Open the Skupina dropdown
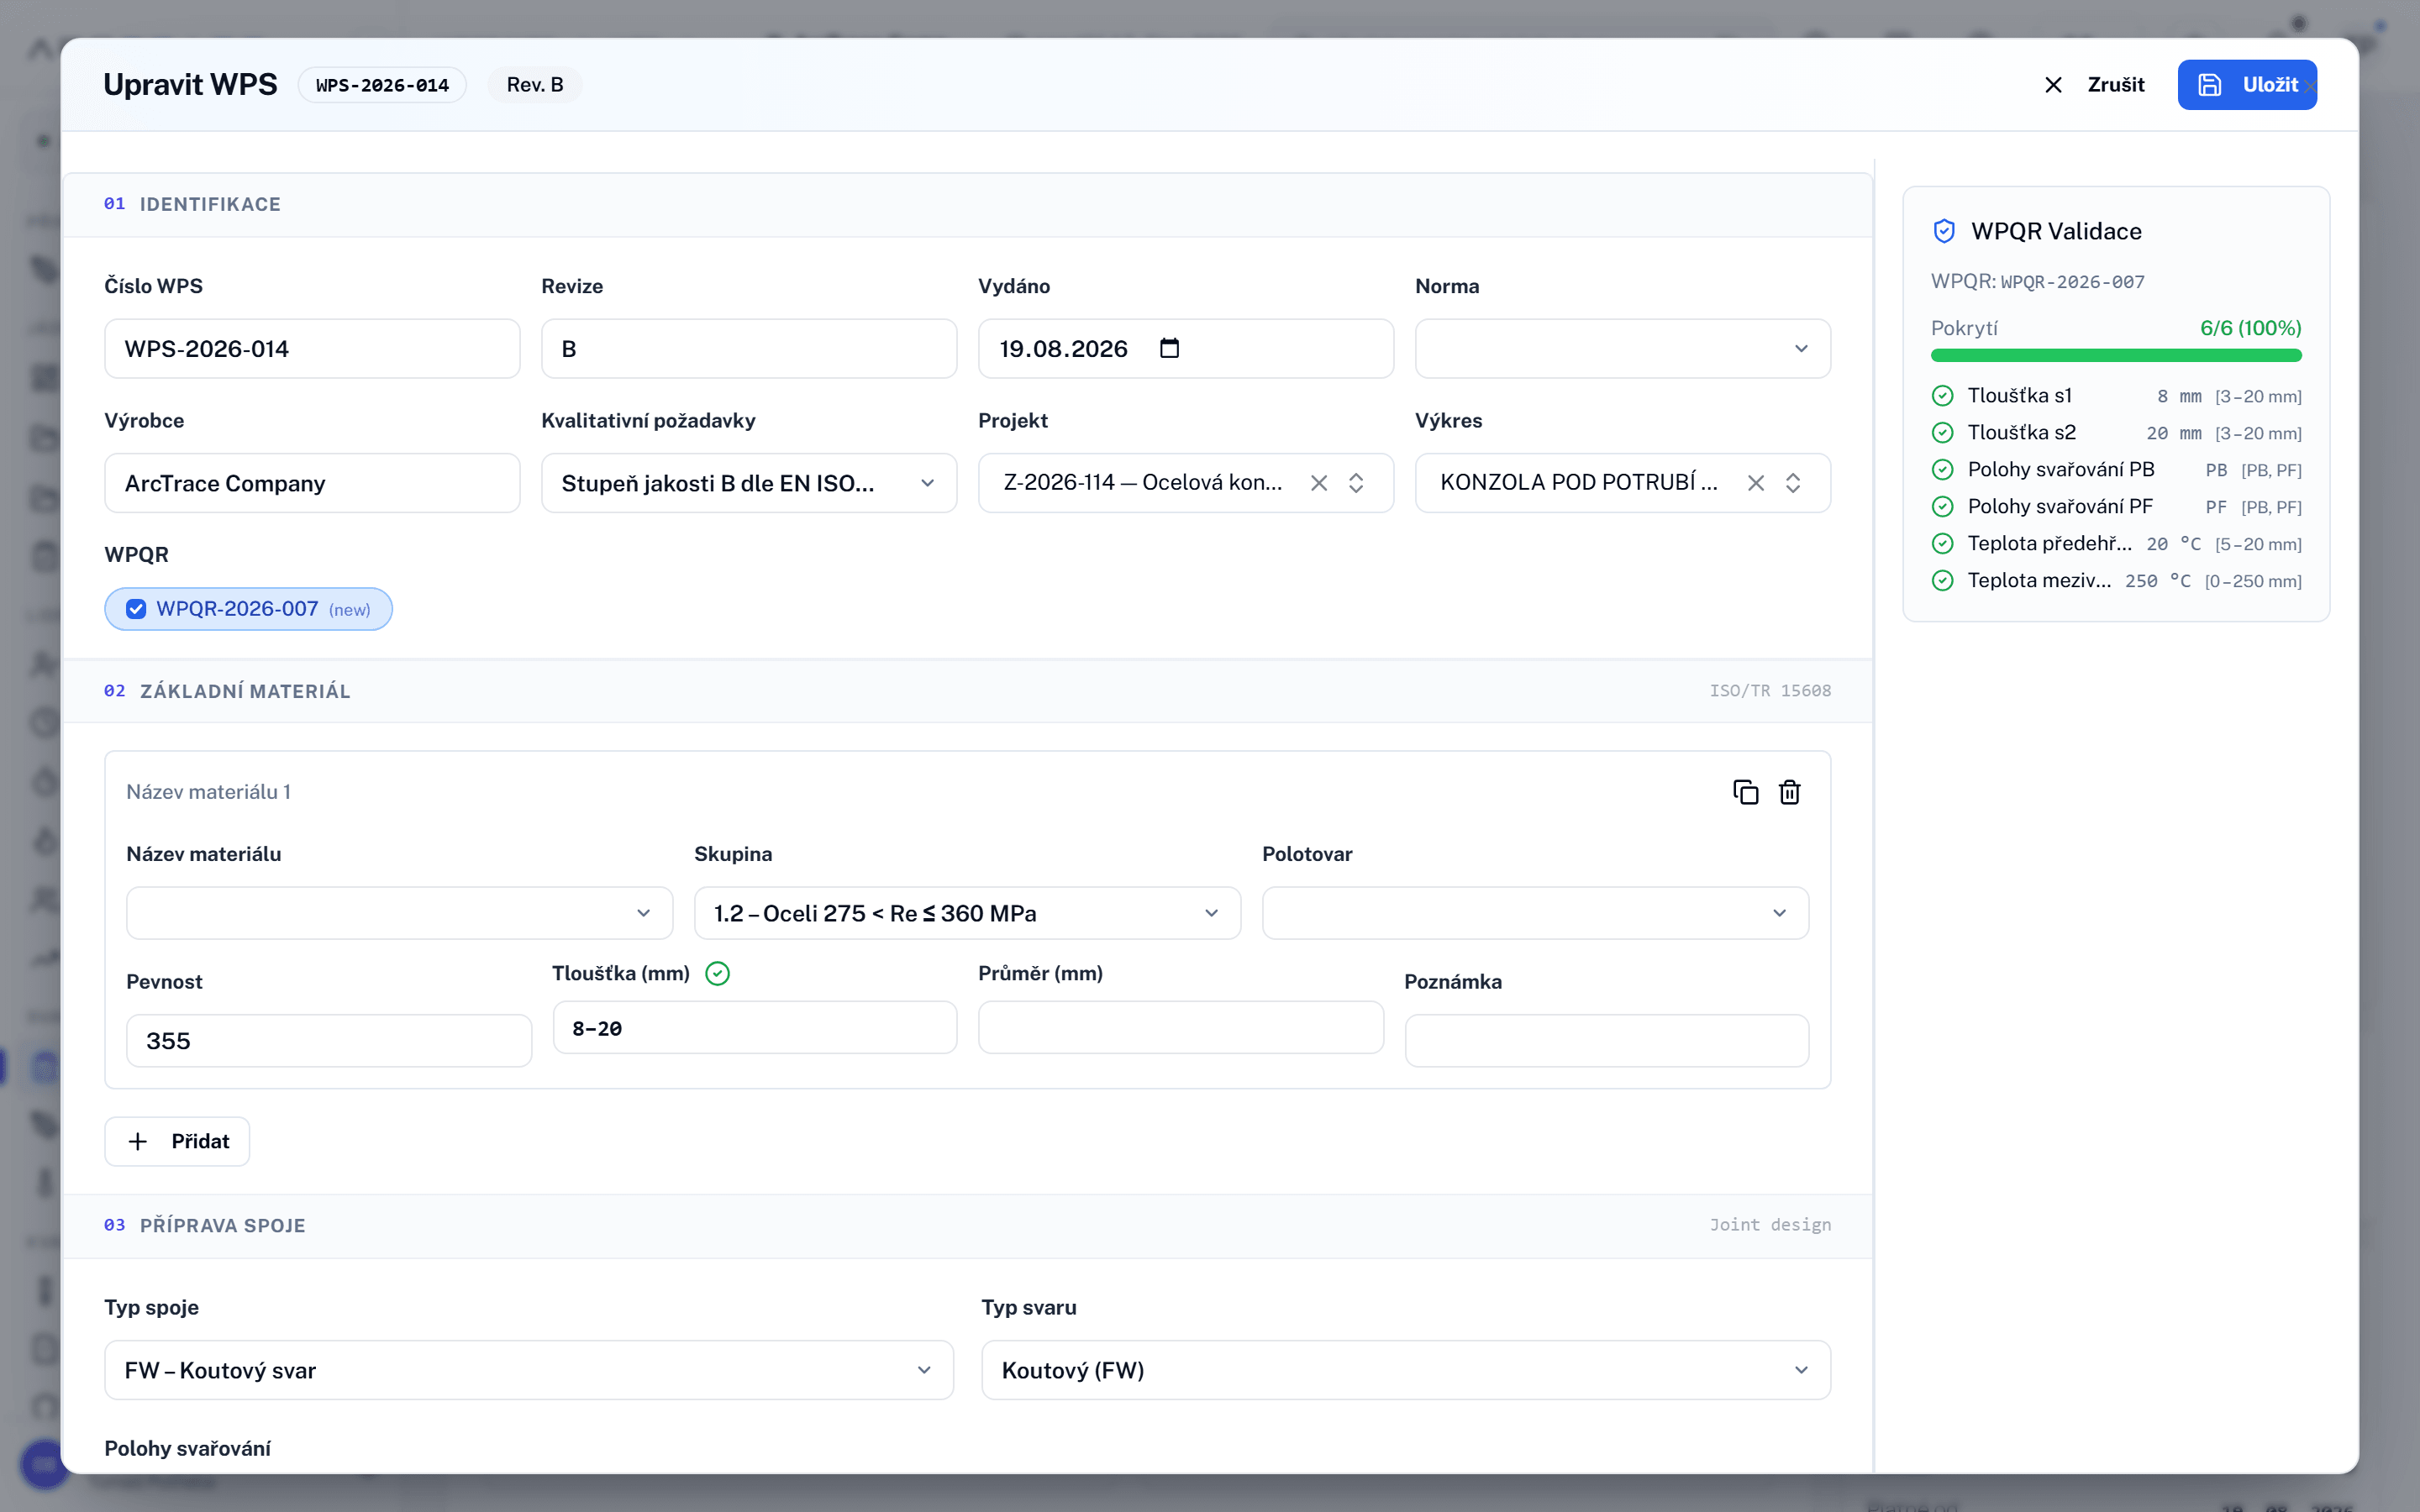 tap(967, 913)
